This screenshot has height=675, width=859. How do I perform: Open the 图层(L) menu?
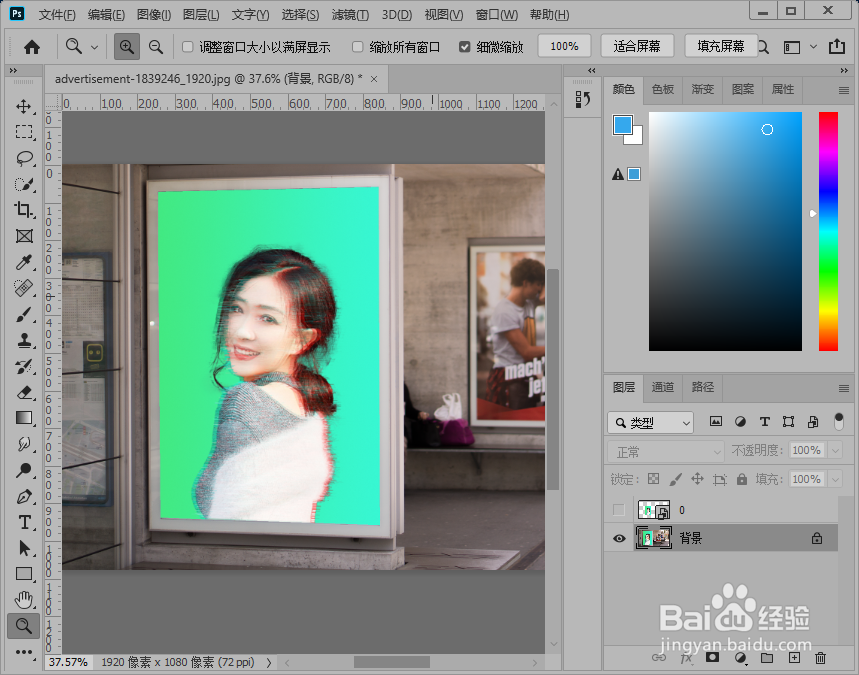(201, 15)
